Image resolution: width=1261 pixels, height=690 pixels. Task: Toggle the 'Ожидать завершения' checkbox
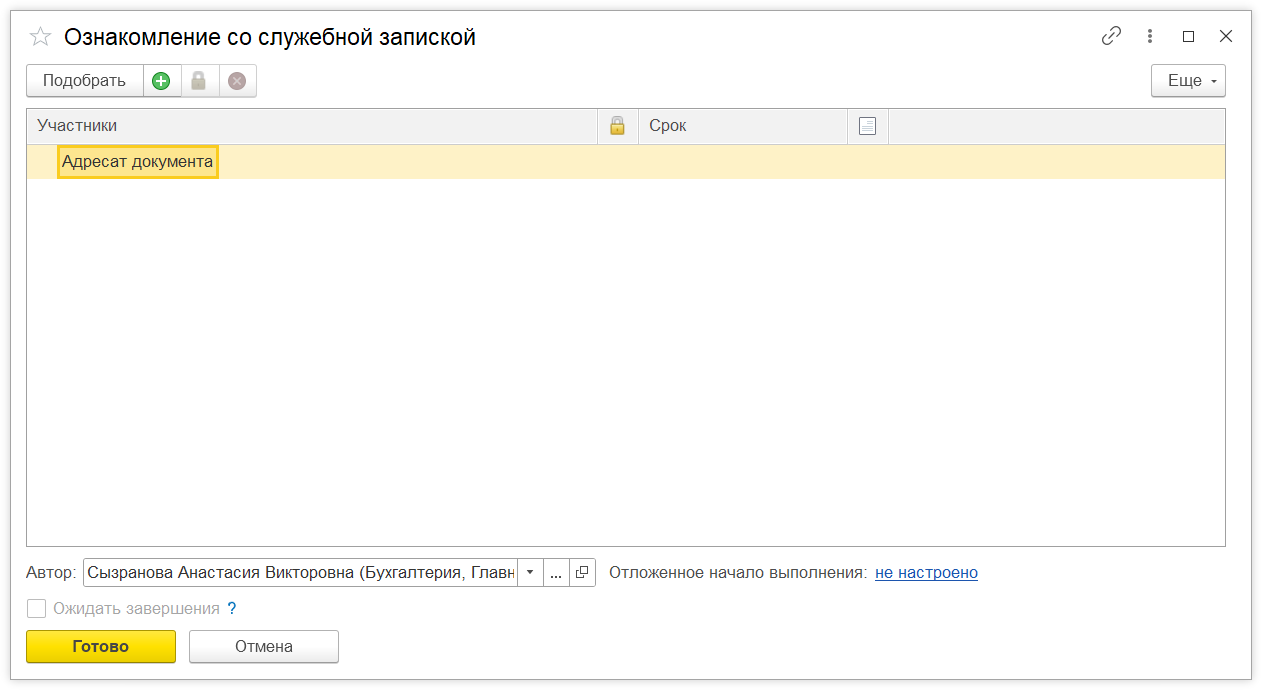click(x=37, y=608)
